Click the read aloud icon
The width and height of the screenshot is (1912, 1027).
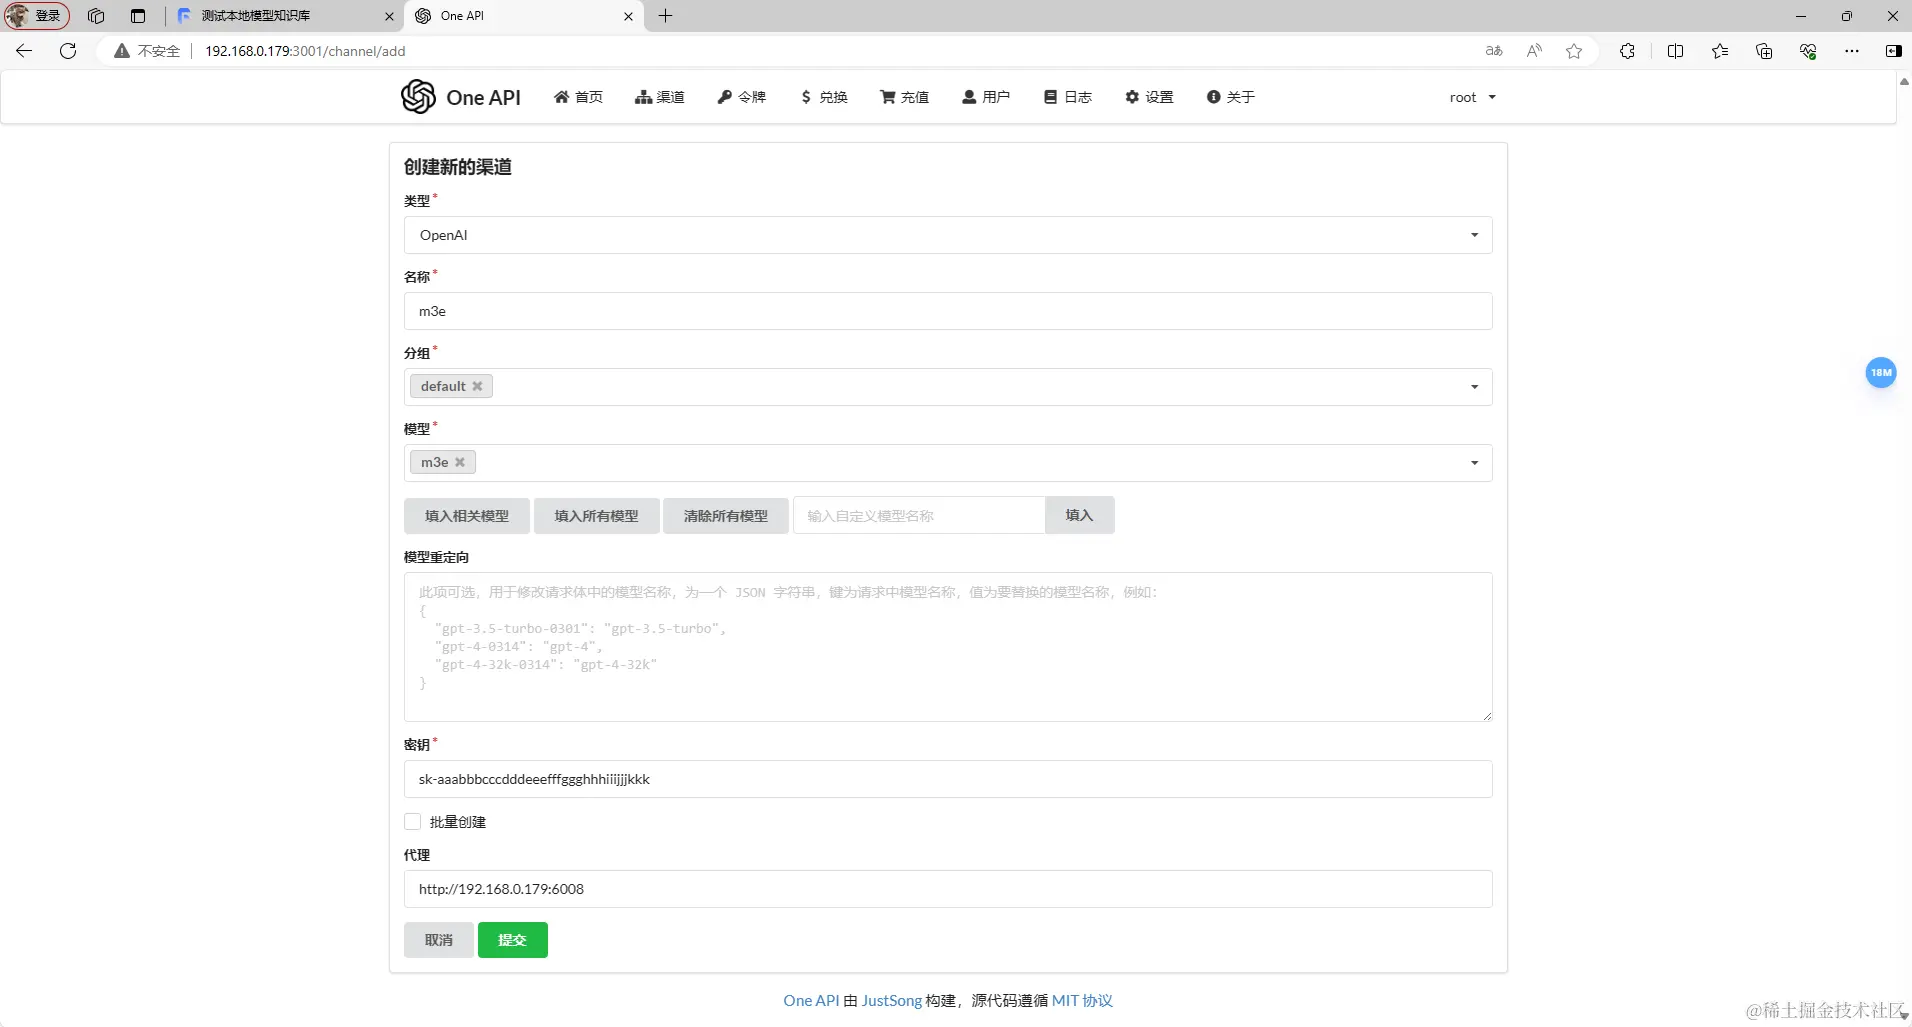click(1534, 51)
